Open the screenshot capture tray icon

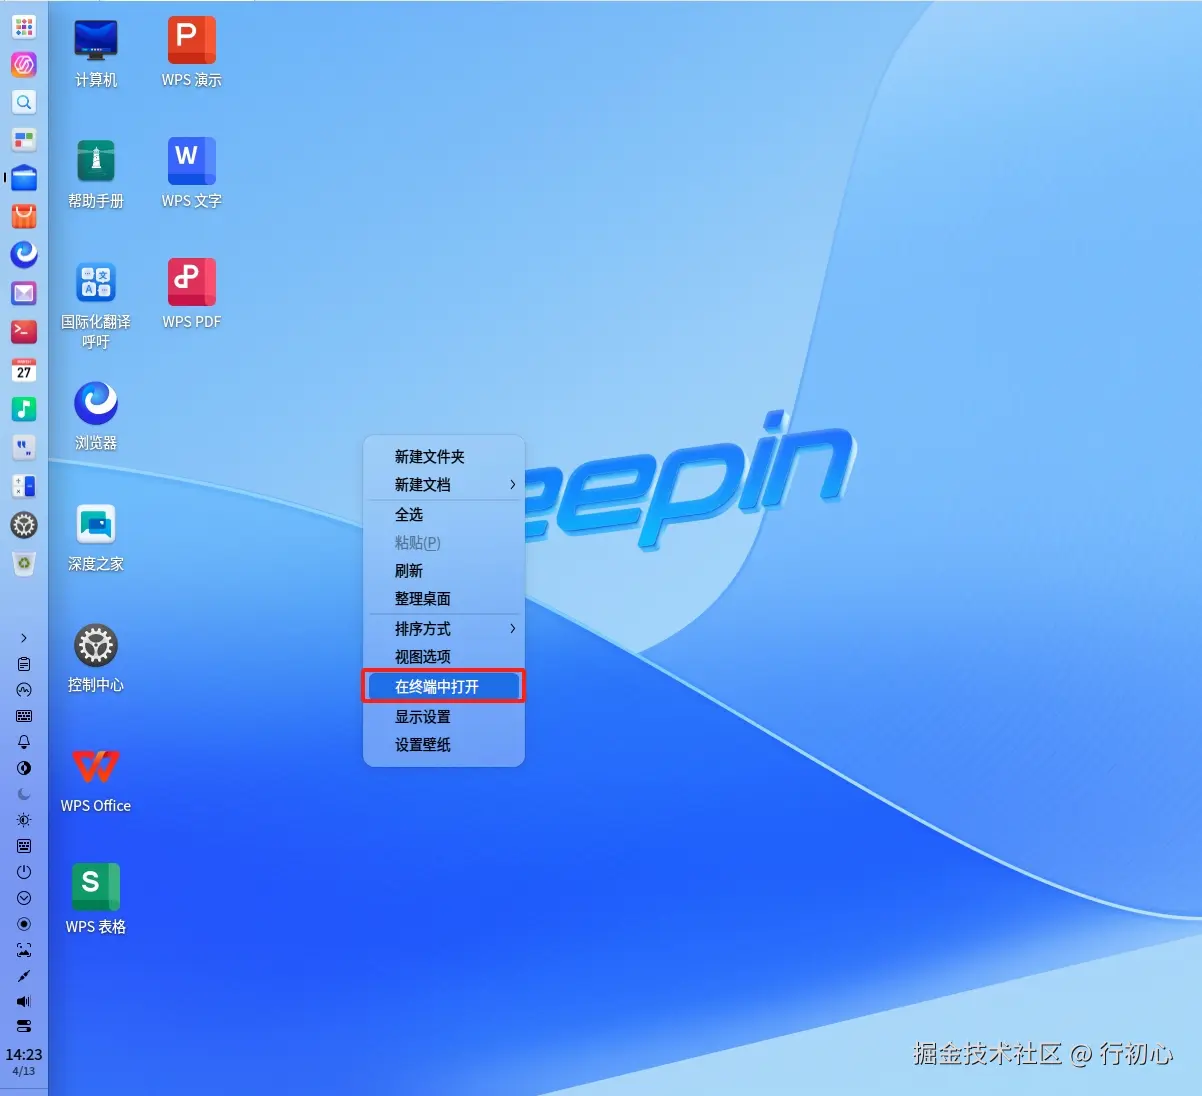[x=24, y=950]
